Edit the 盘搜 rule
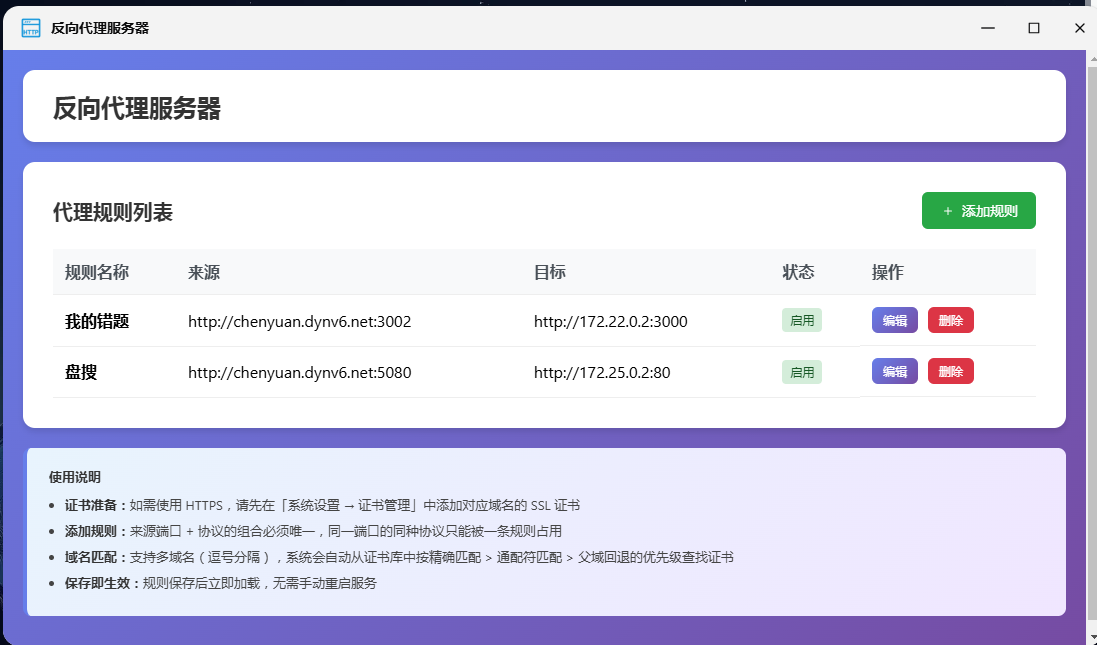Image resolution: width=1097 pixels, height=645 pixels. coord(894,371)
